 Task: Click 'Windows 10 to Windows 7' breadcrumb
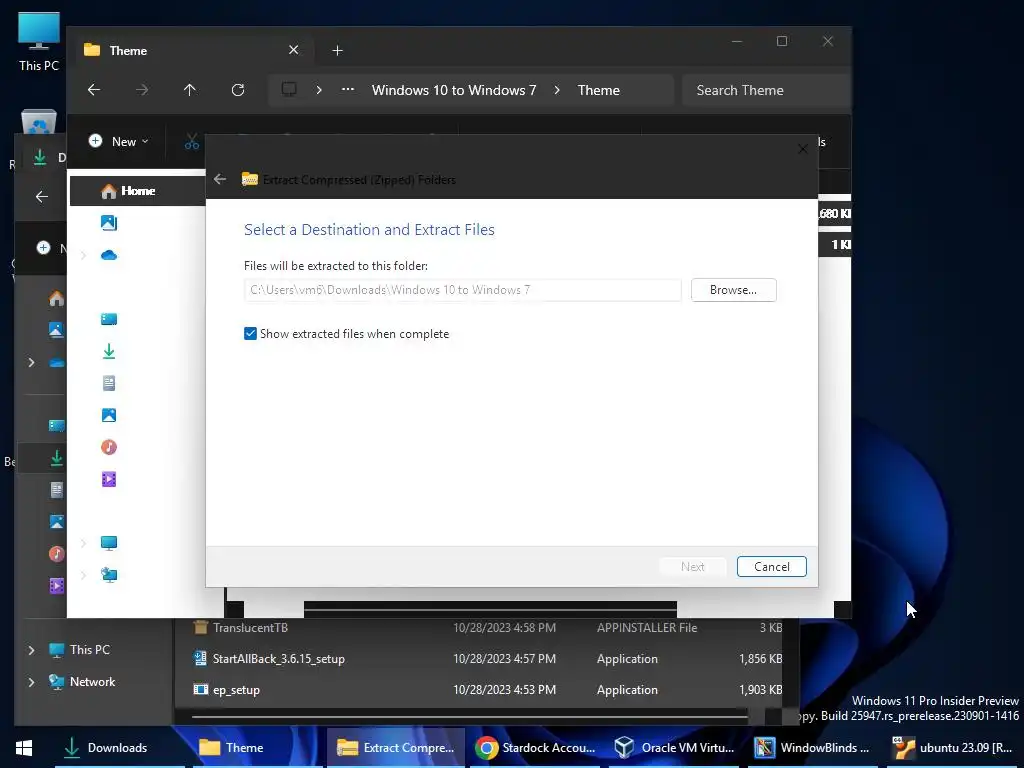pos(454,90)
